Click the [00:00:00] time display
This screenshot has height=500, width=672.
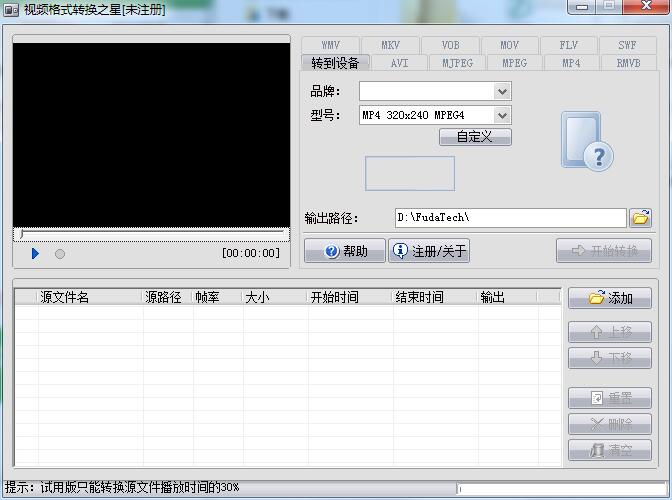(251, 253)
